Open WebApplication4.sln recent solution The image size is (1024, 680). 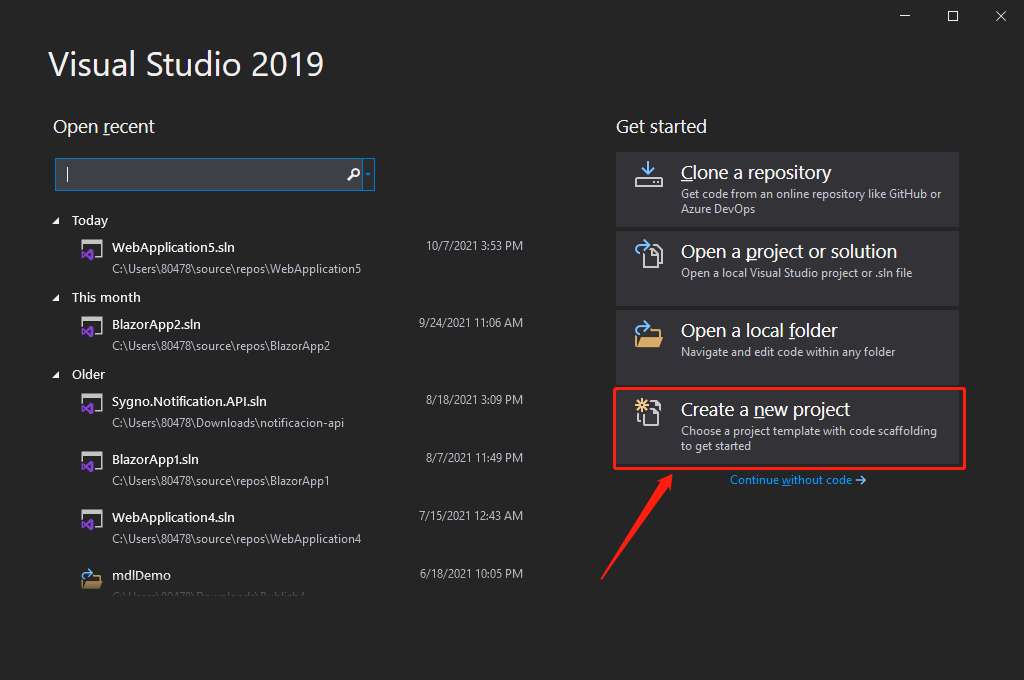pos(173,517)
